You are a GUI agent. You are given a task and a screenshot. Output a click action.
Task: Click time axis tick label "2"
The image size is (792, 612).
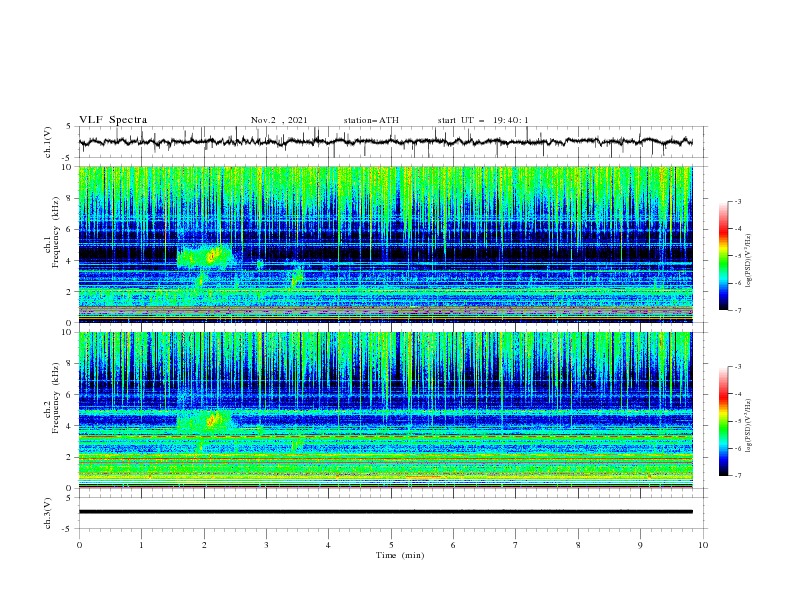pyautogui.click(x=204, y=545)
